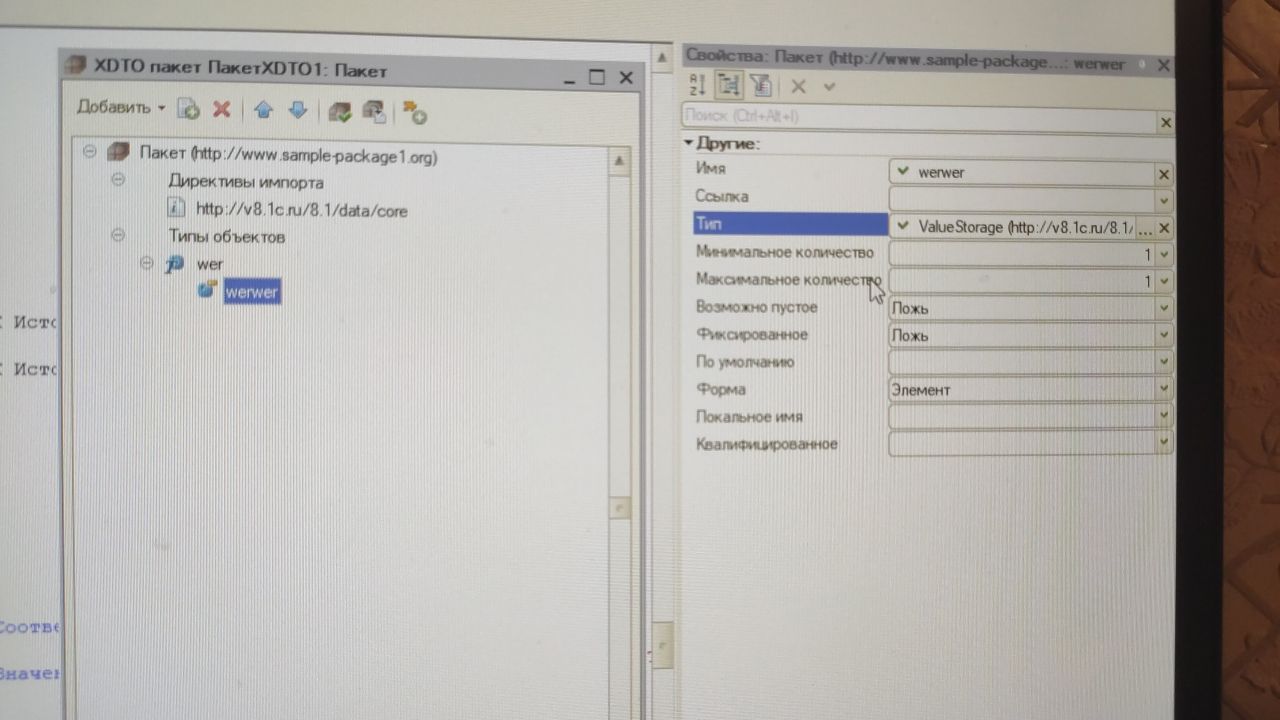Click cancel edit X in properties toolbar

pos(798,86)
